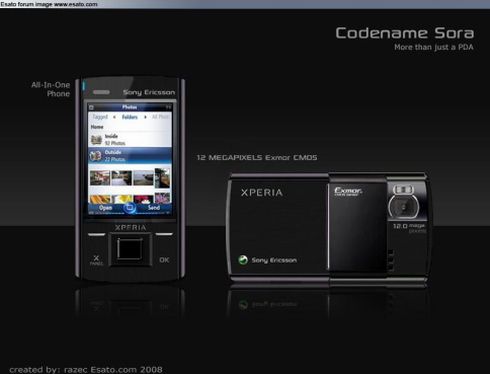Switch to the All Photos tab

[x=161, y=117]
